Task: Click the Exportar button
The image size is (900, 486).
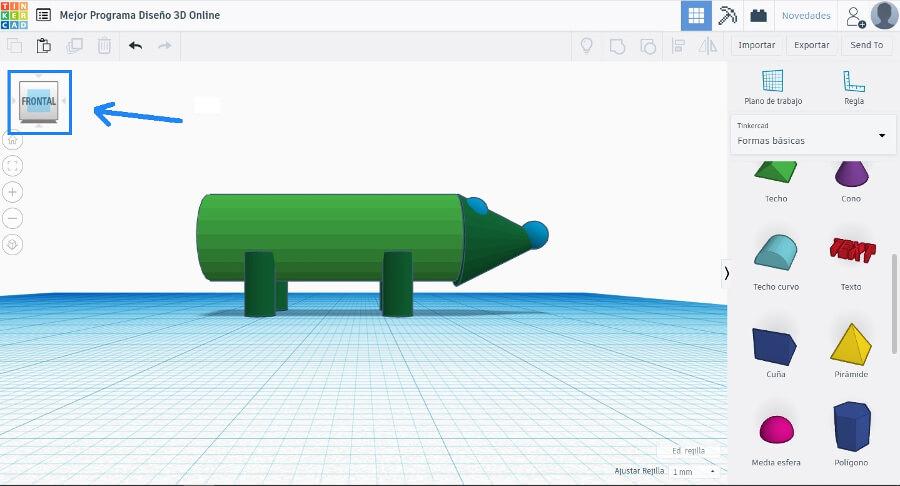Action: (811, 45)
